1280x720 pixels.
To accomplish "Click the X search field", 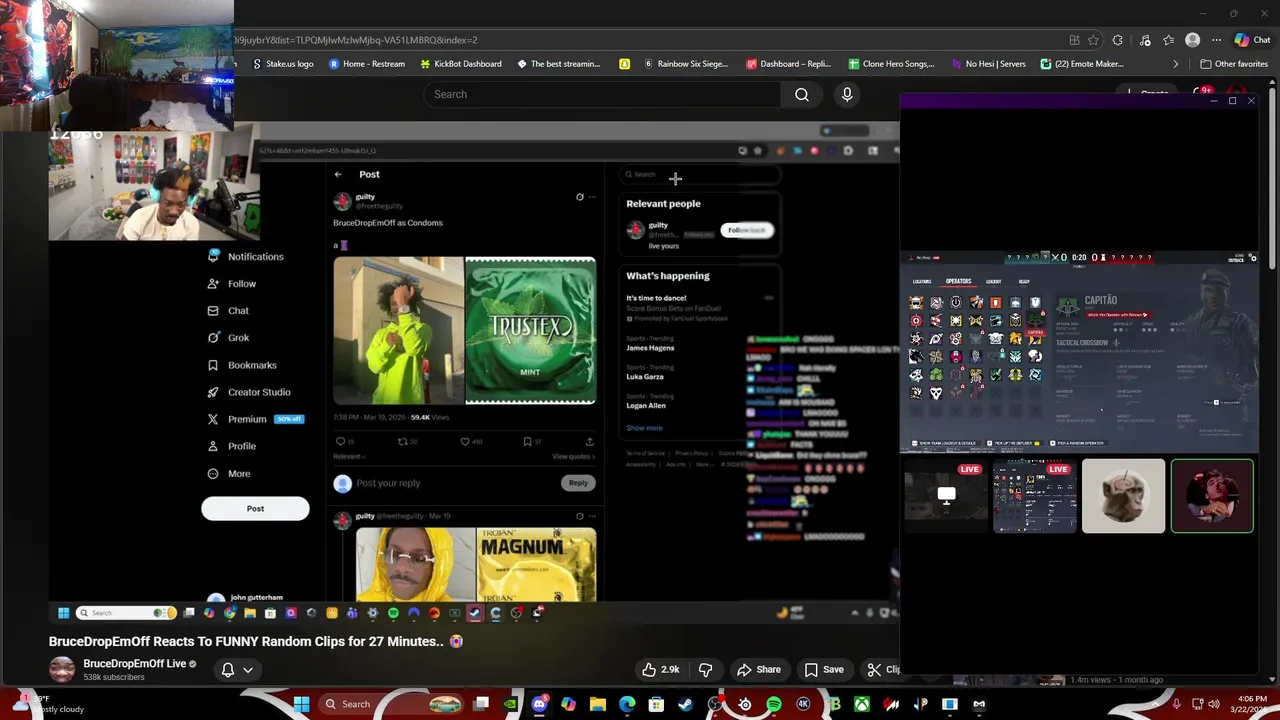I will [x=699, y=174].
